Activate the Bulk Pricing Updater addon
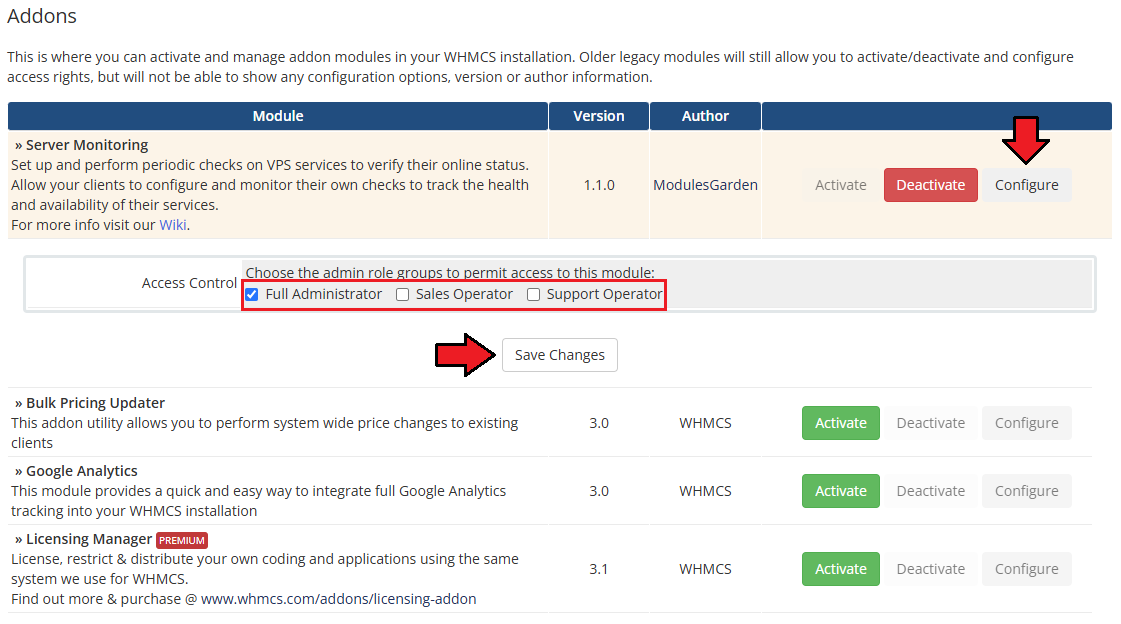1121x624 pixels. click(841, 423)
